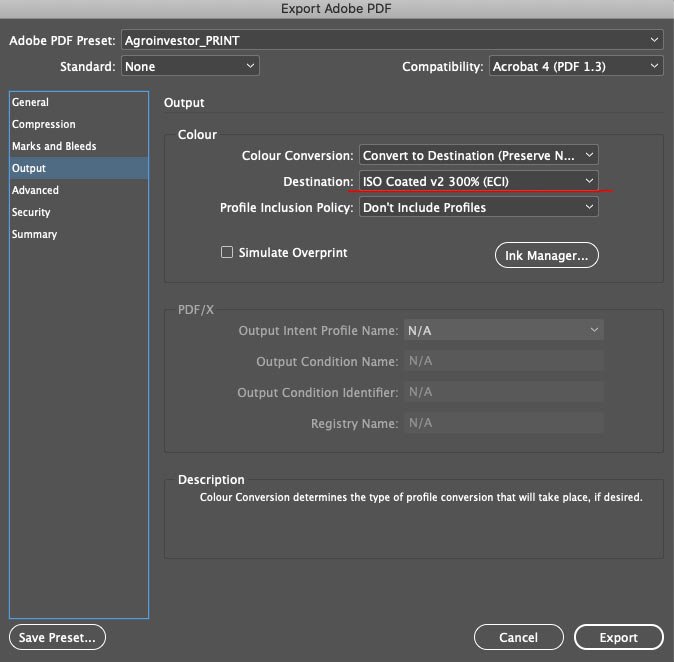The width and height of the screenshot is (674, 662).
Task: Click the Colour group label
Action: tap(197, 135)
